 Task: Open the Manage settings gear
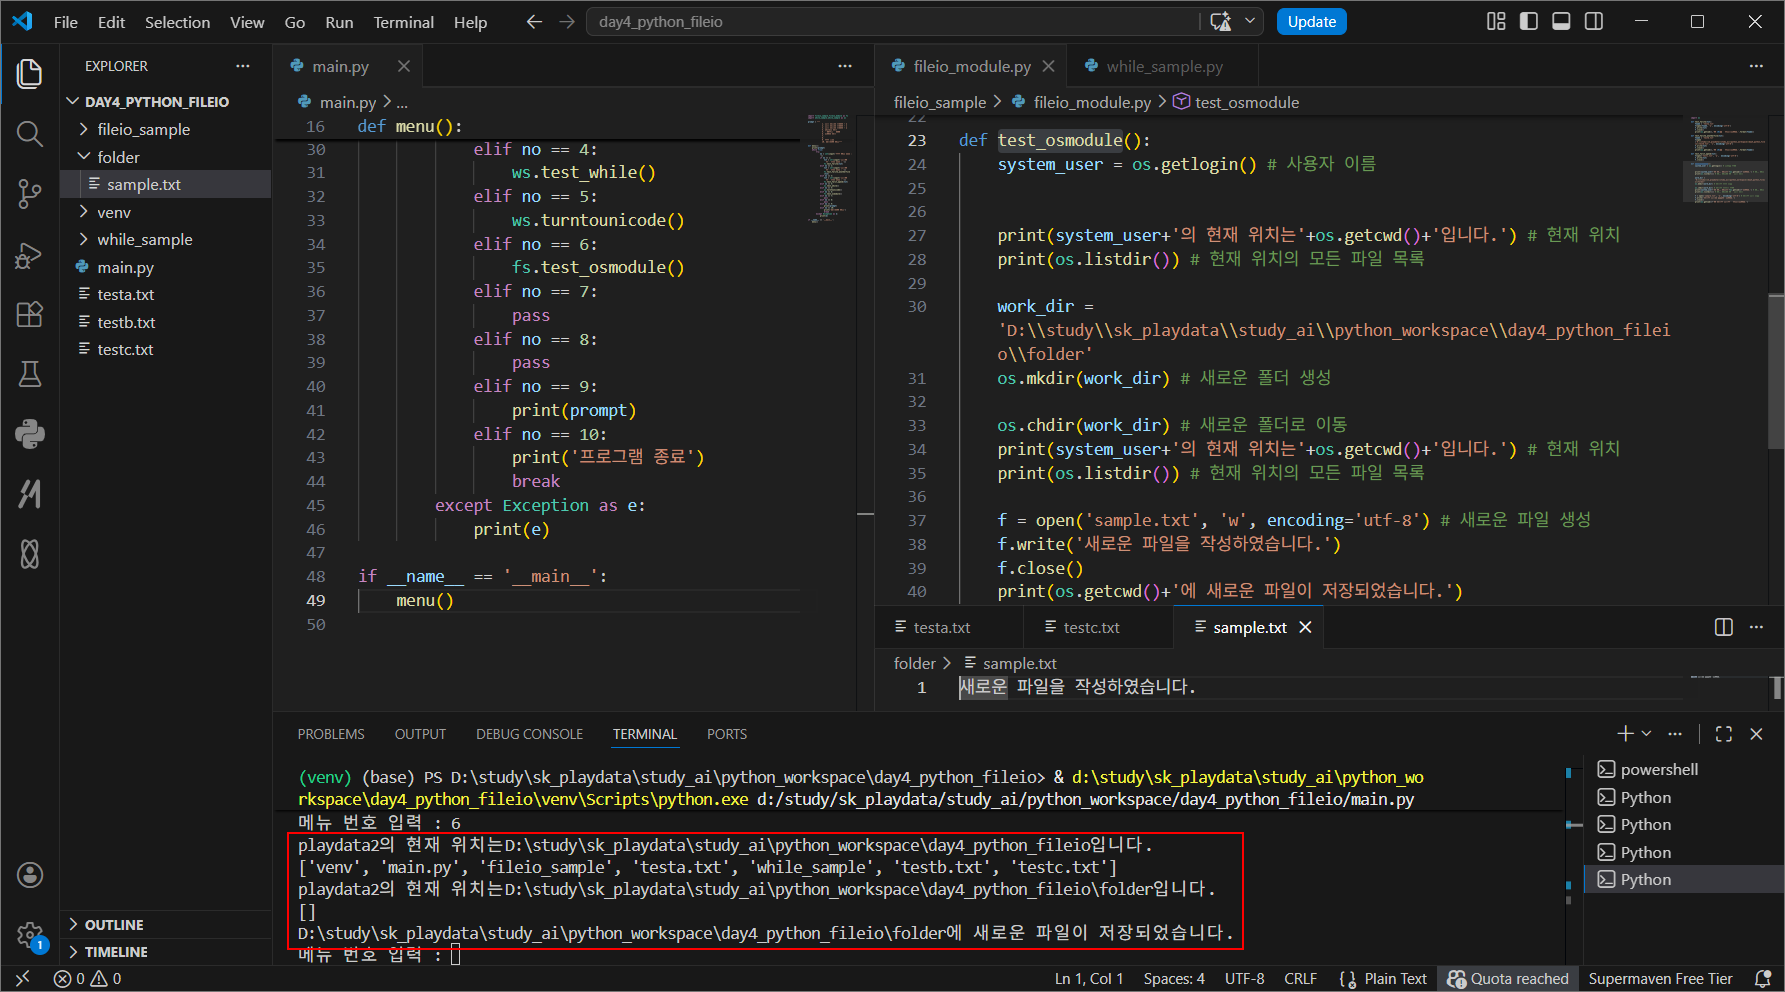(30, 936)
